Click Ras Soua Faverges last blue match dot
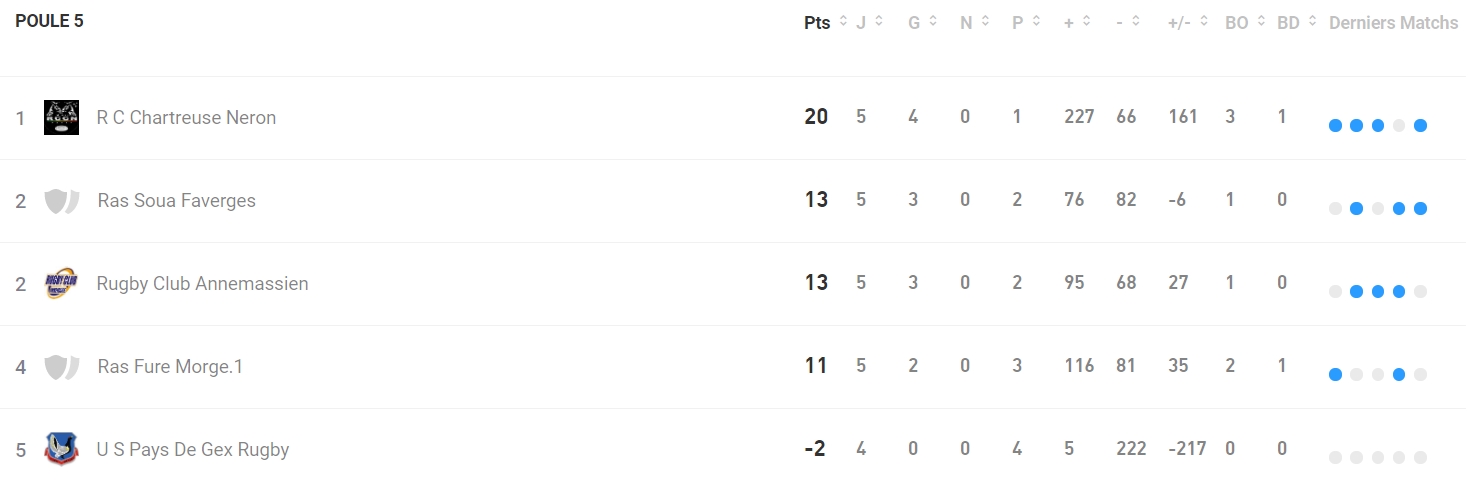1469x480 pixels. (1420, 208)
